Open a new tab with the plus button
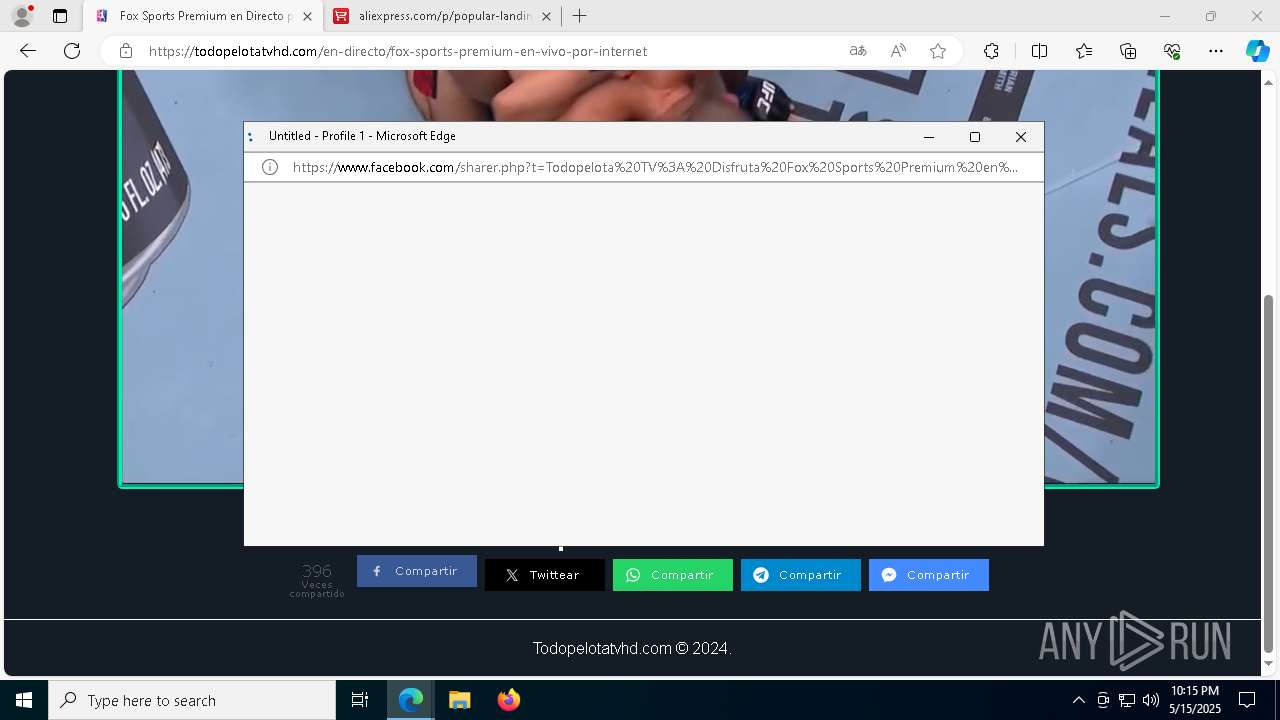 (579, 16)
